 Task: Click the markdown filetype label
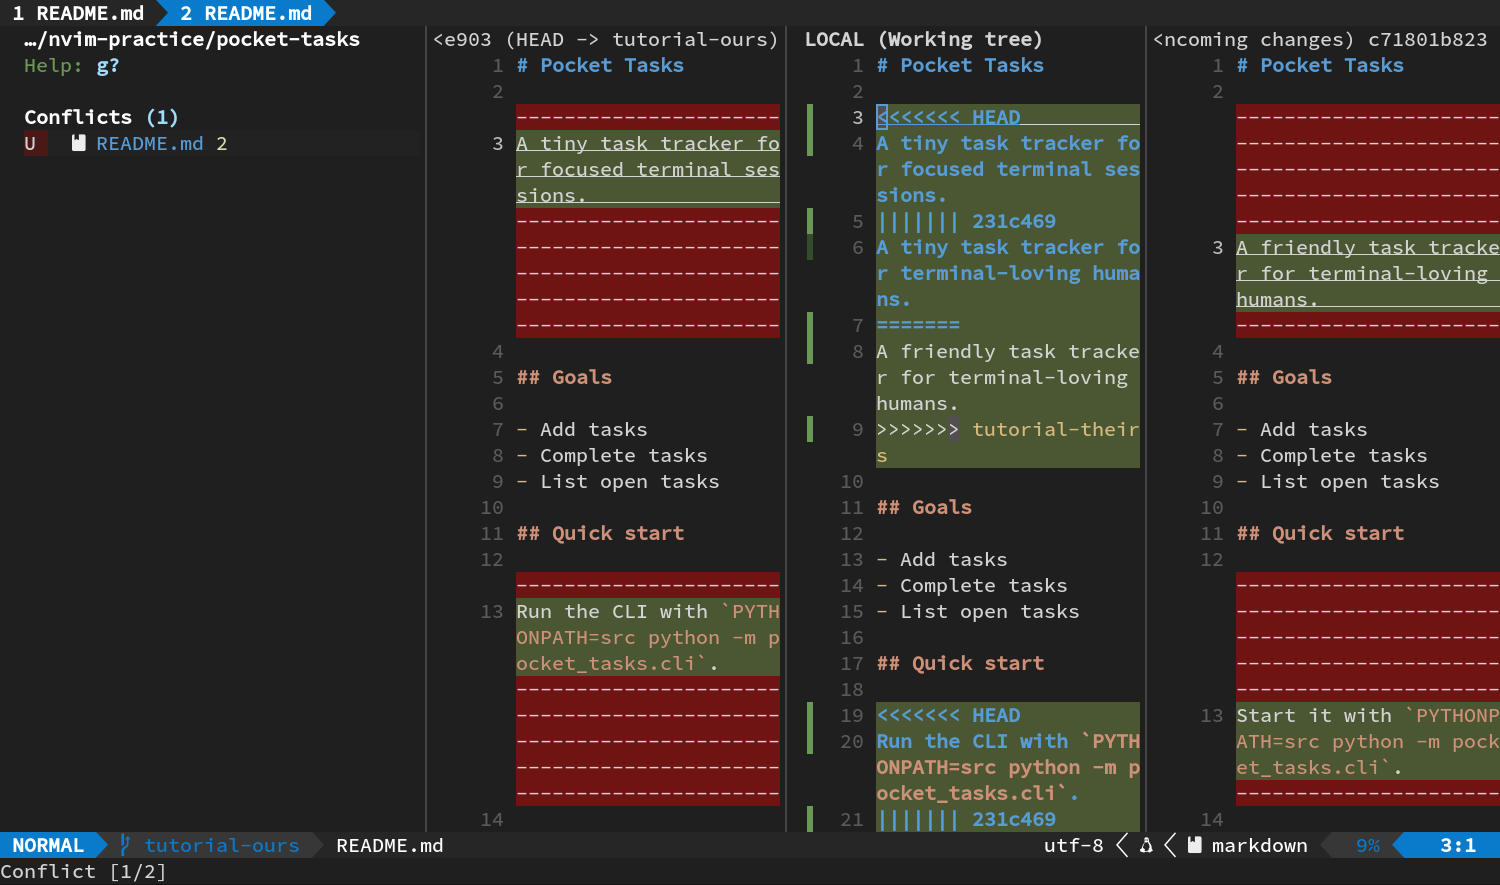coord(1260,845)
